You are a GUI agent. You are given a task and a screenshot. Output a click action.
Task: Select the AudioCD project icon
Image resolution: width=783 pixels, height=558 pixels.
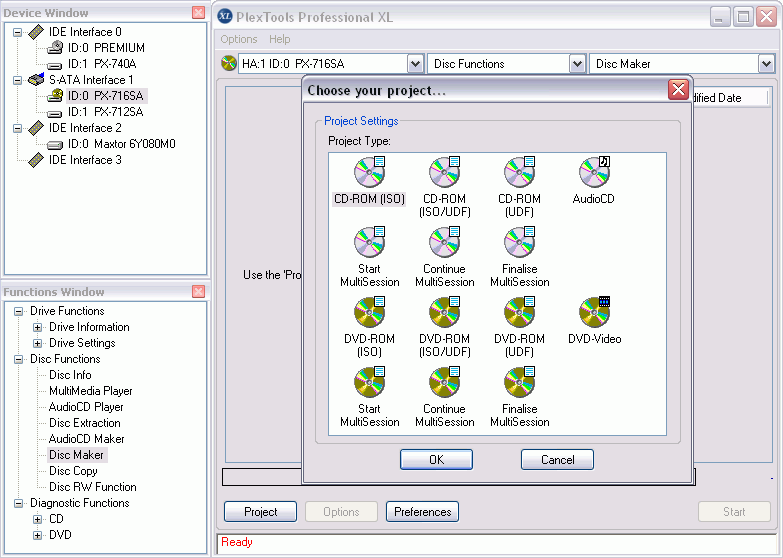tap(594, 171)
